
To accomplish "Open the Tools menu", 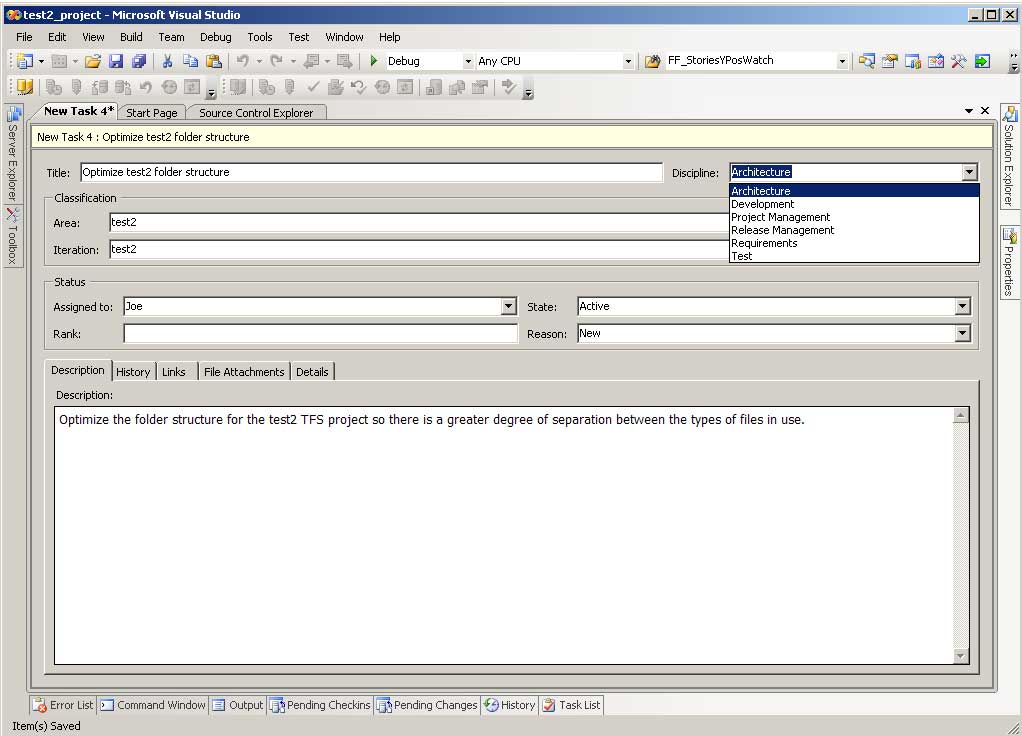I will pos(259,37).
